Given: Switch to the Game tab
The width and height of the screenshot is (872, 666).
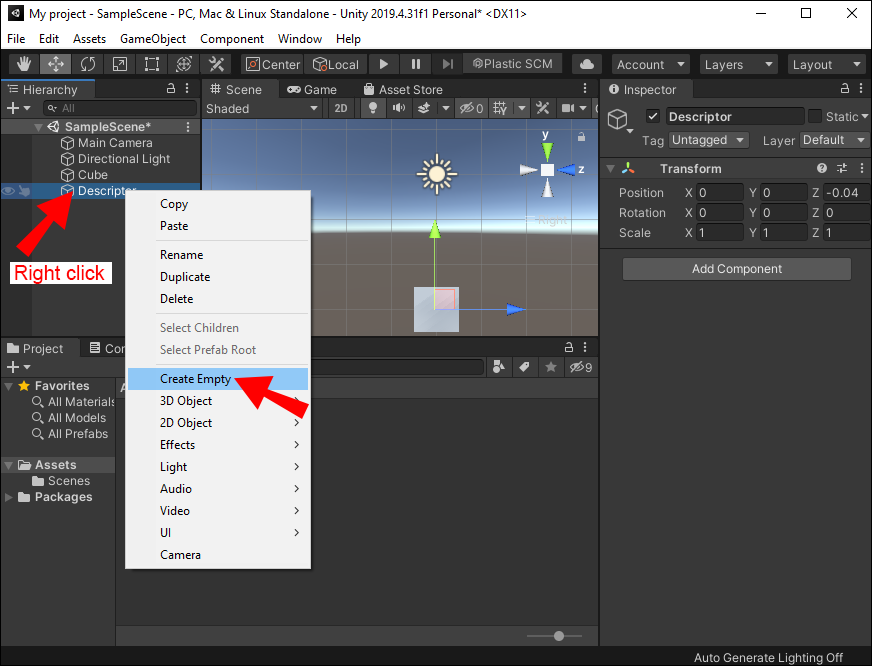Looking at the screenshot, I should (x=312, y=90).
